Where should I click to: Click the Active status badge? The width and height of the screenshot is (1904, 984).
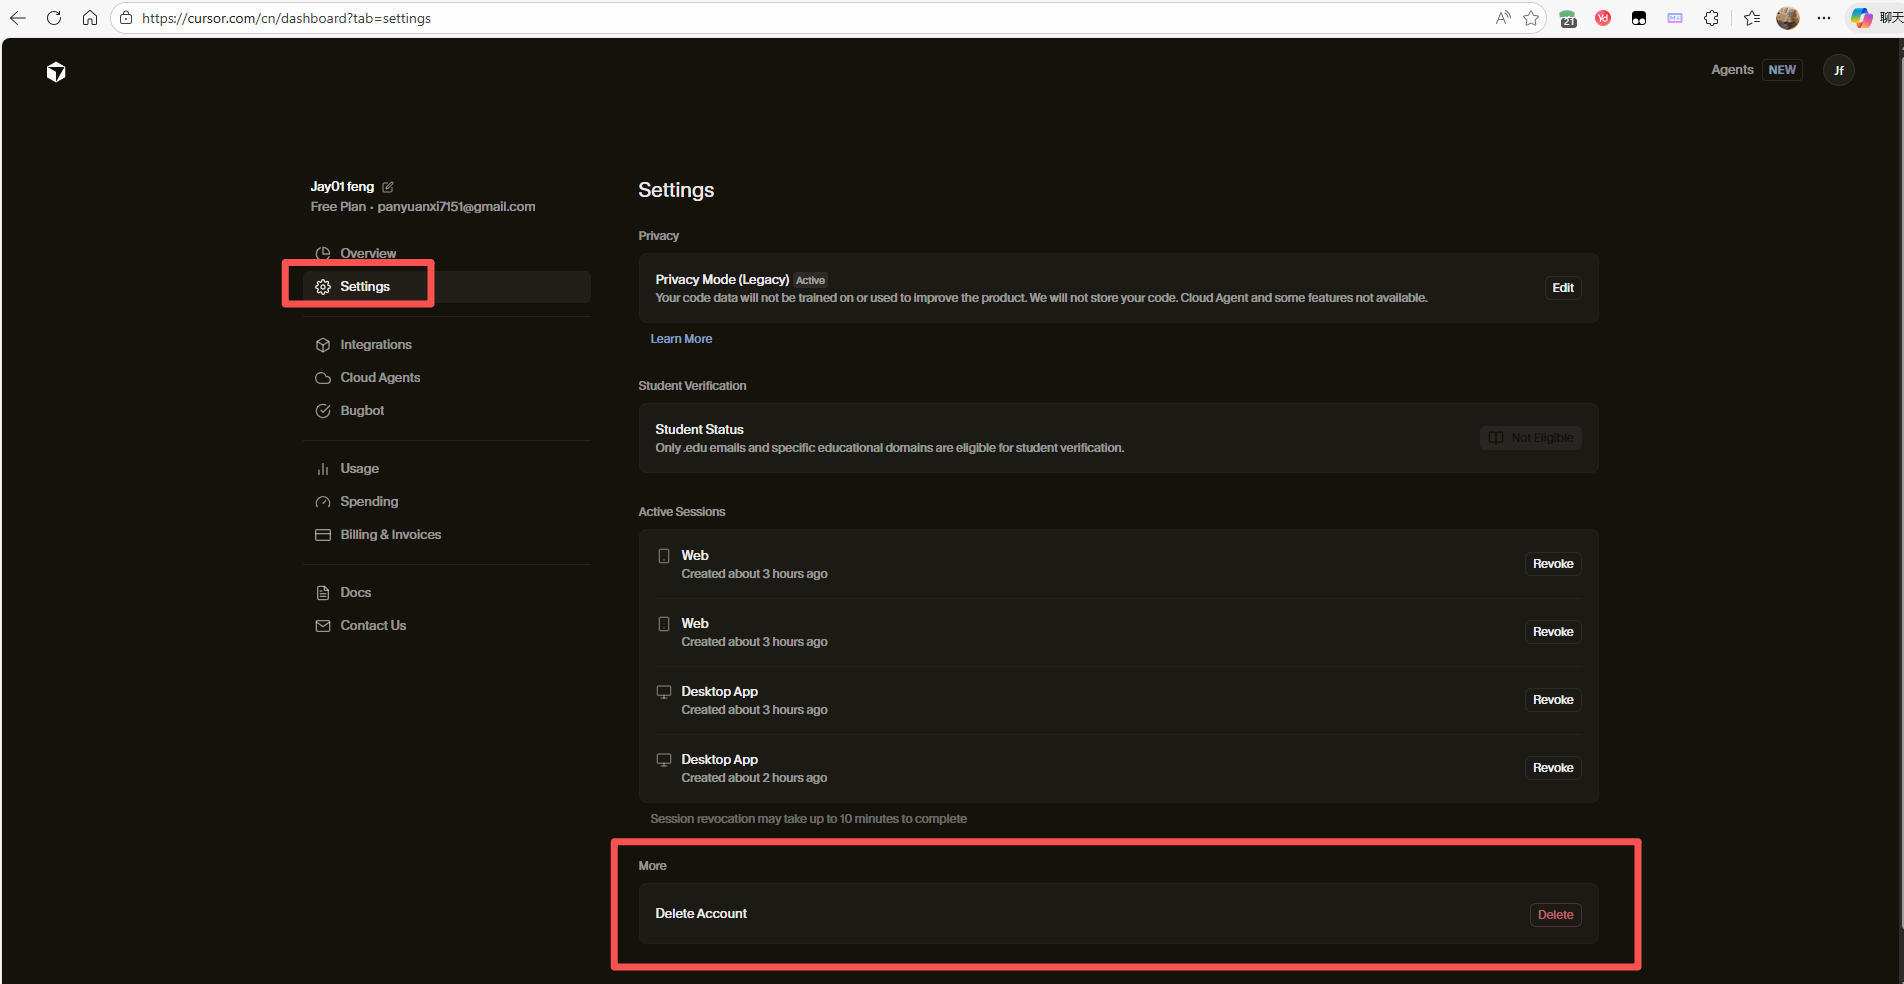[x=810, y=281]
